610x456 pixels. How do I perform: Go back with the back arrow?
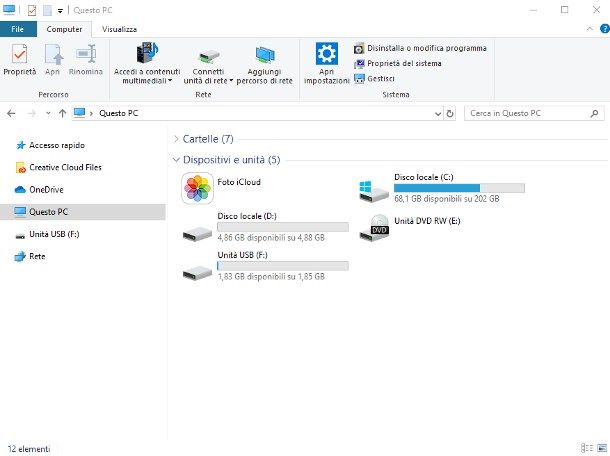pyautogui.click(x=11, y=114)
